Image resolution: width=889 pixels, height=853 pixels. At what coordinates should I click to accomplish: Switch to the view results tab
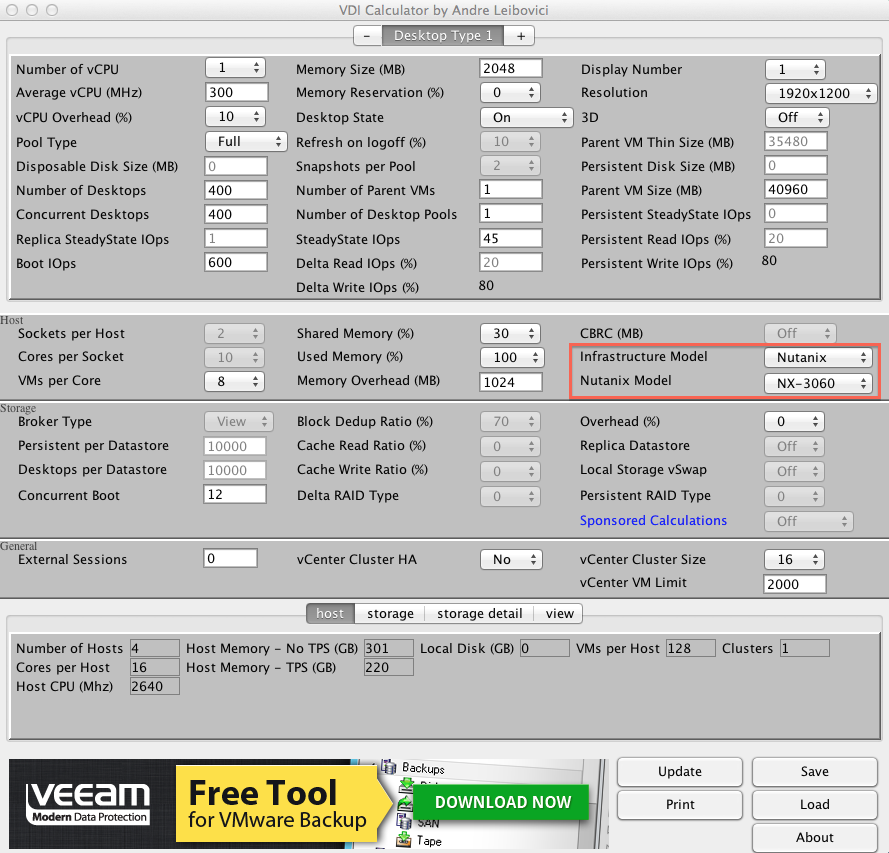tap(559, 613)
